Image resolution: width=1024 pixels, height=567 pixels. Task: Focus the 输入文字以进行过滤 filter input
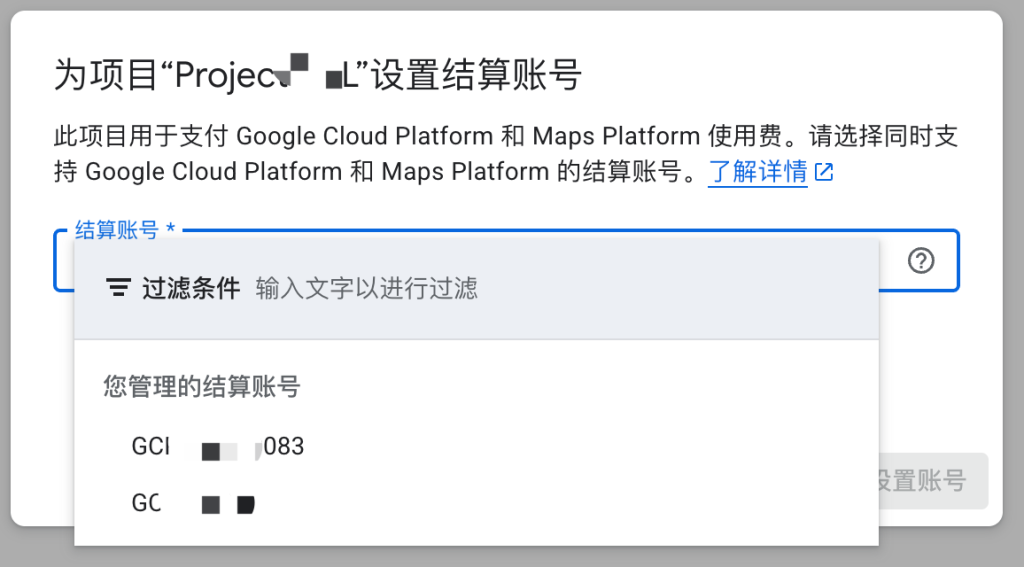[x=366, y=289]
